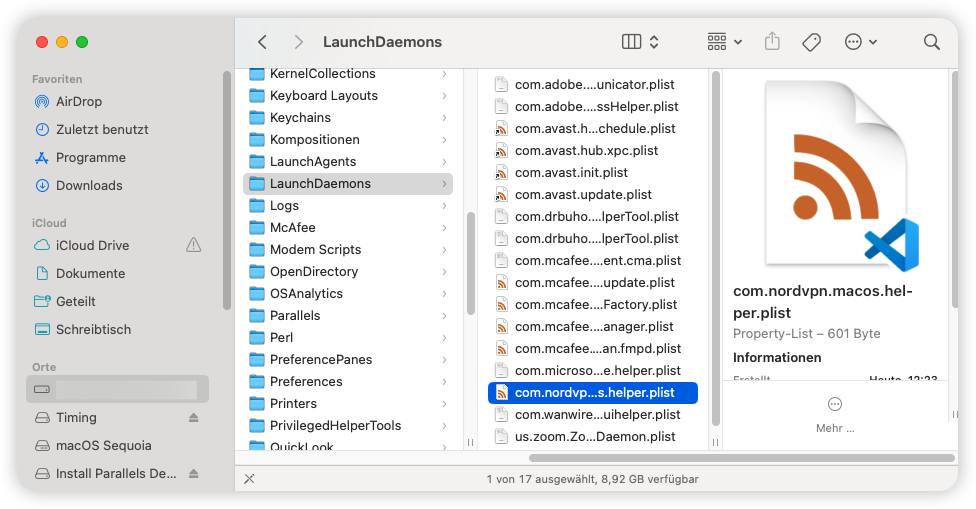Select the PreferencePanes folder
Screen dimensions: 976x509
(x=321, y=360)
